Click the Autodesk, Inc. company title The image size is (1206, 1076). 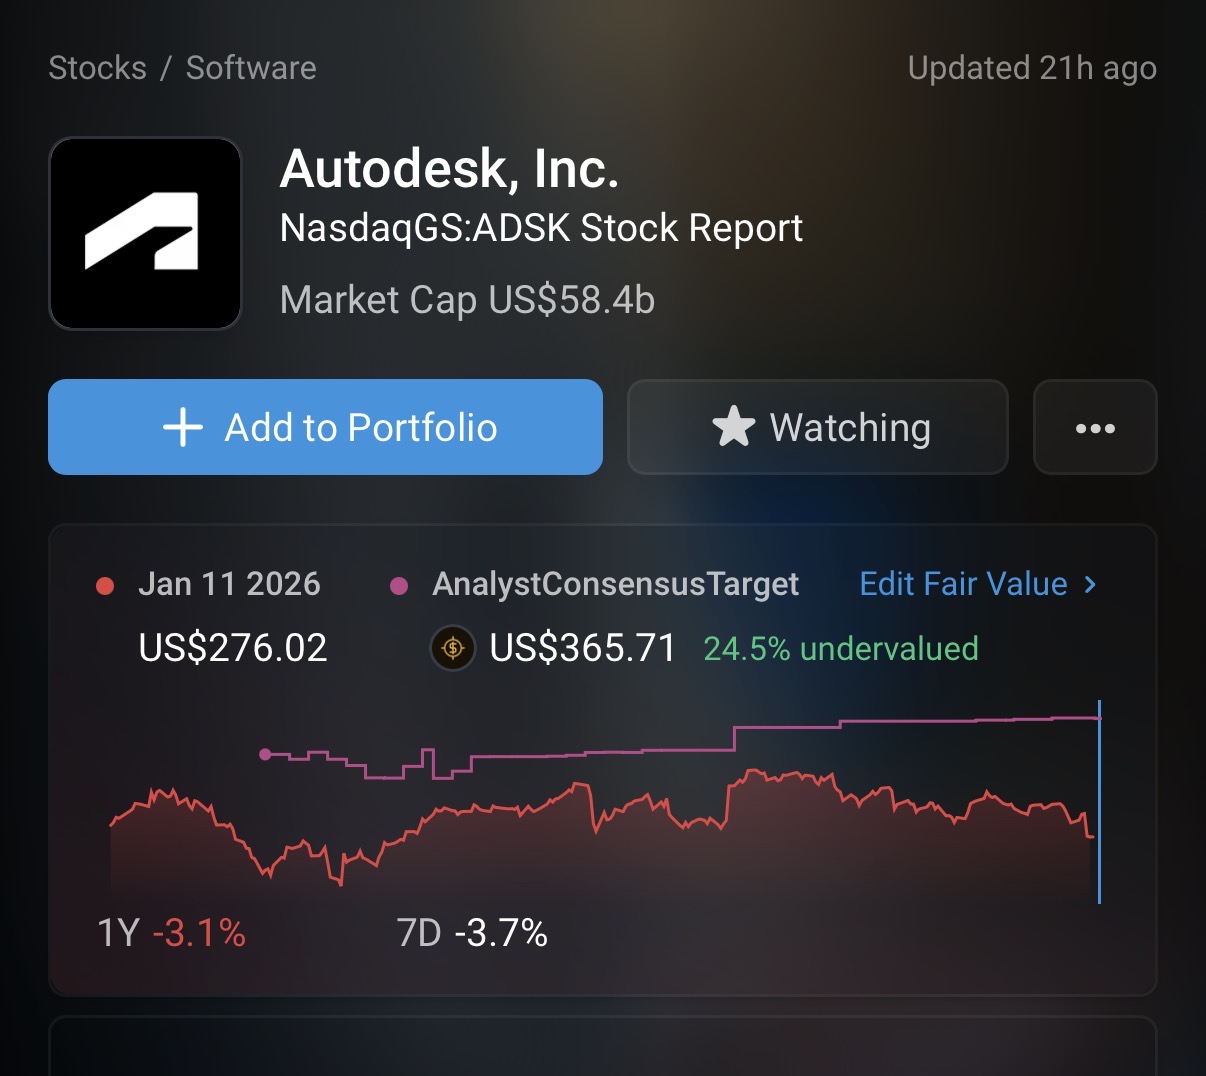449,169
